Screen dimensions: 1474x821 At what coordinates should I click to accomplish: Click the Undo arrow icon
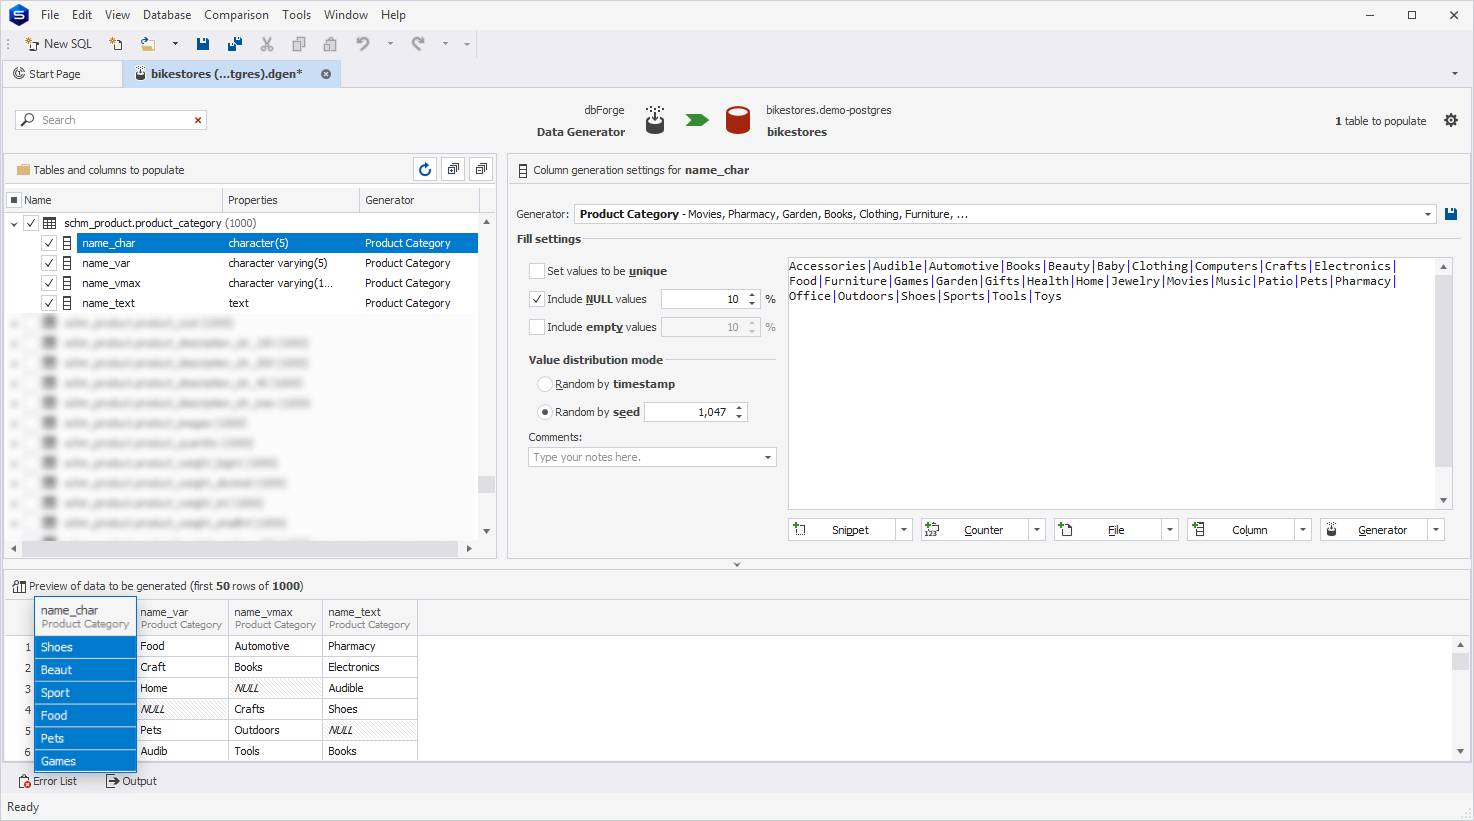[x=363, y=44]
